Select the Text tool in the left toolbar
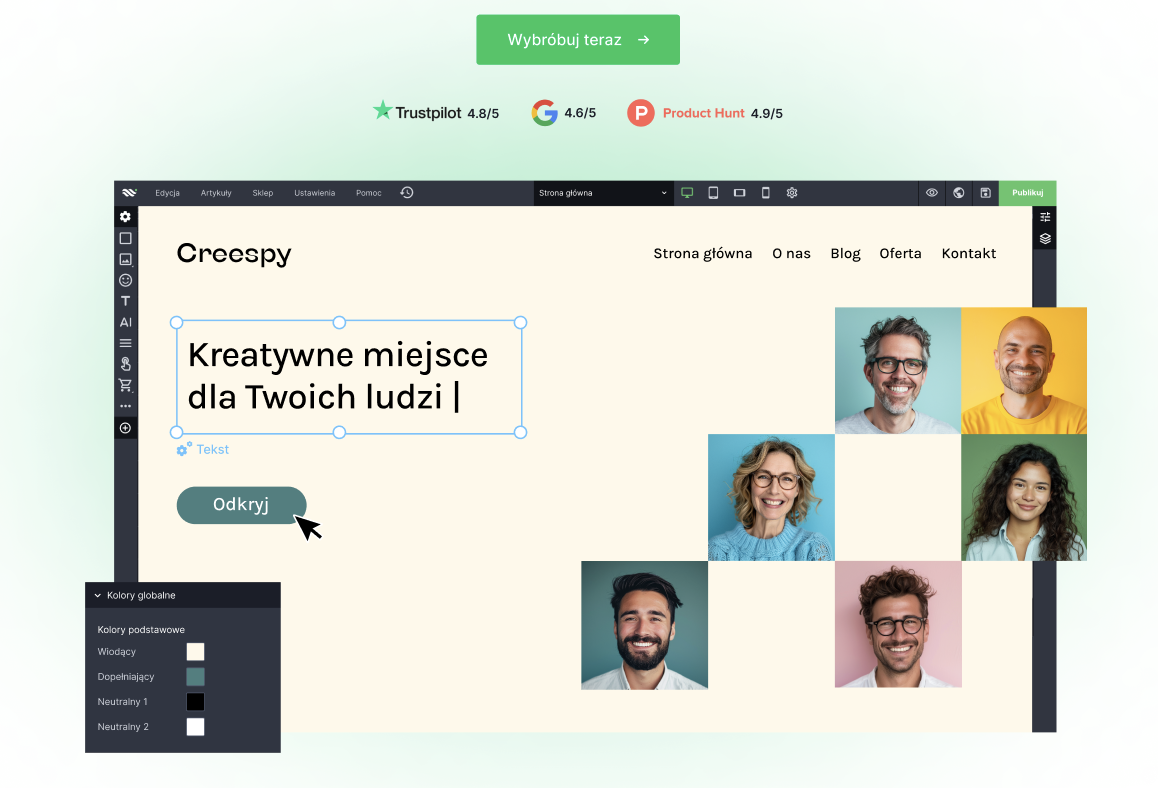 125,301
